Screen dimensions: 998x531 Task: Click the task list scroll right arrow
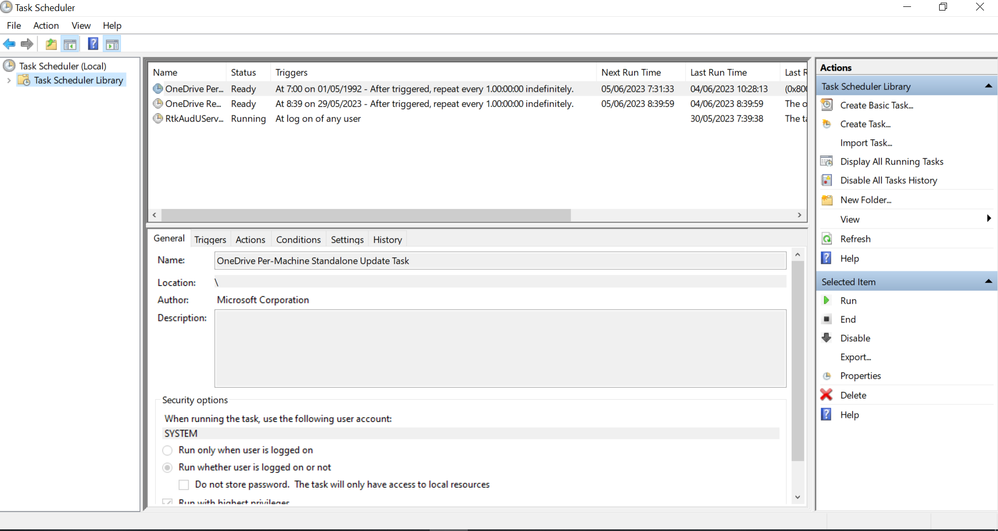tap(800, 215)
